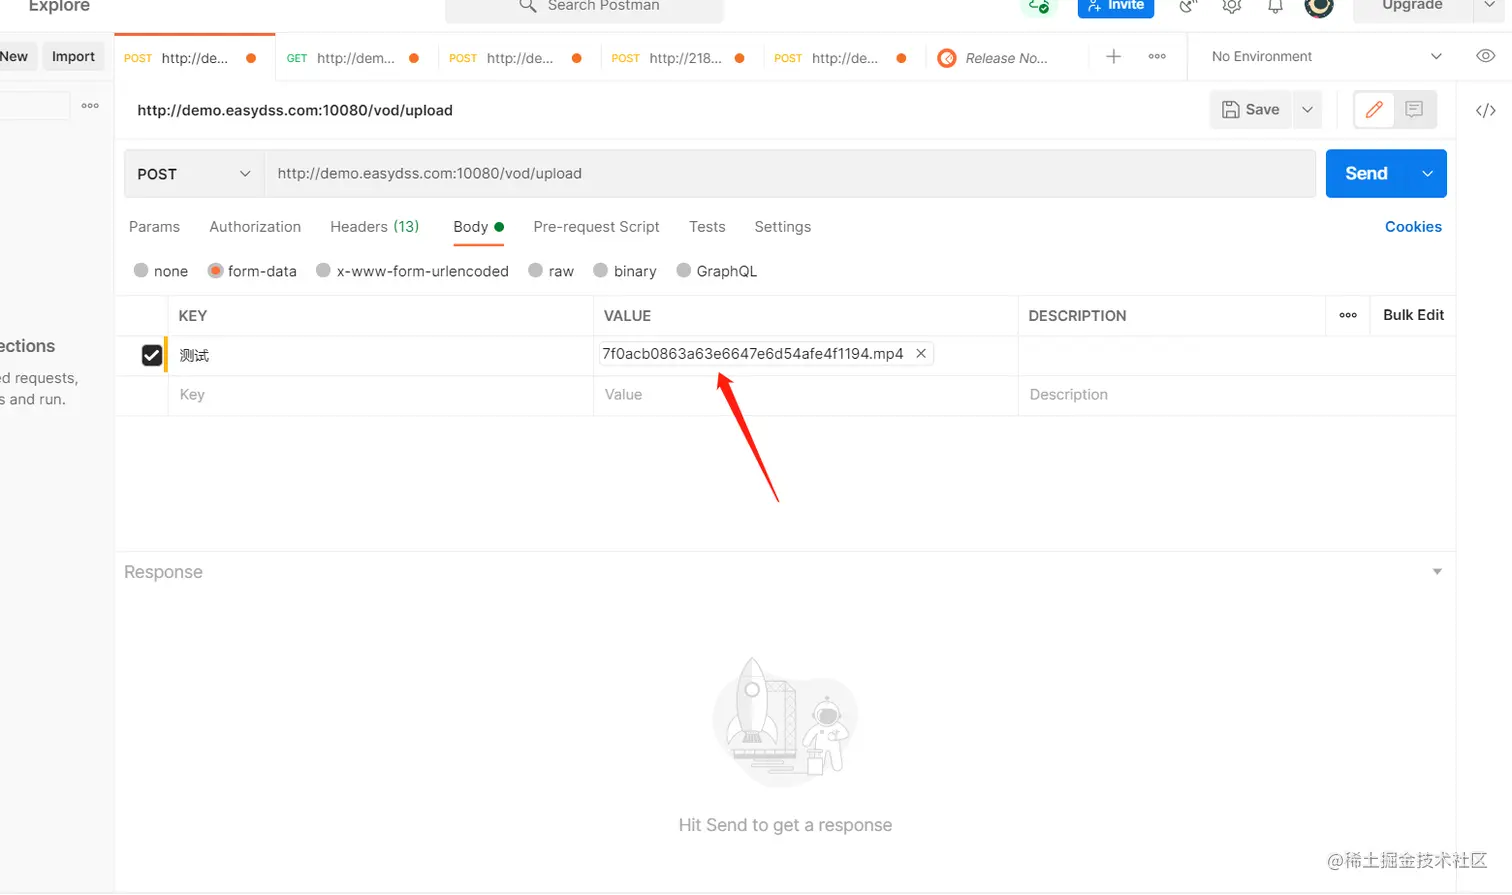The width and height of the screenshot is (1512, 895).
Task: Open the notifications bell
Action: pos(1275,6)
